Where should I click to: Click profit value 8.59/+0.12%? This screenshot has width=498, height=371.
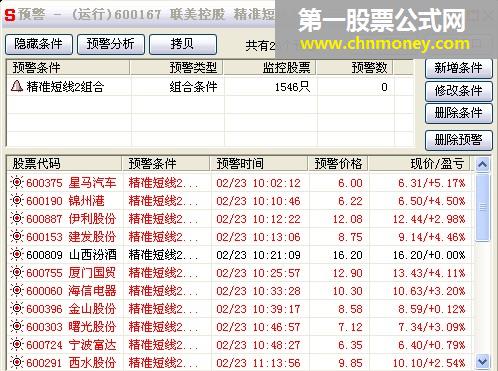click(x=432, y=309)
